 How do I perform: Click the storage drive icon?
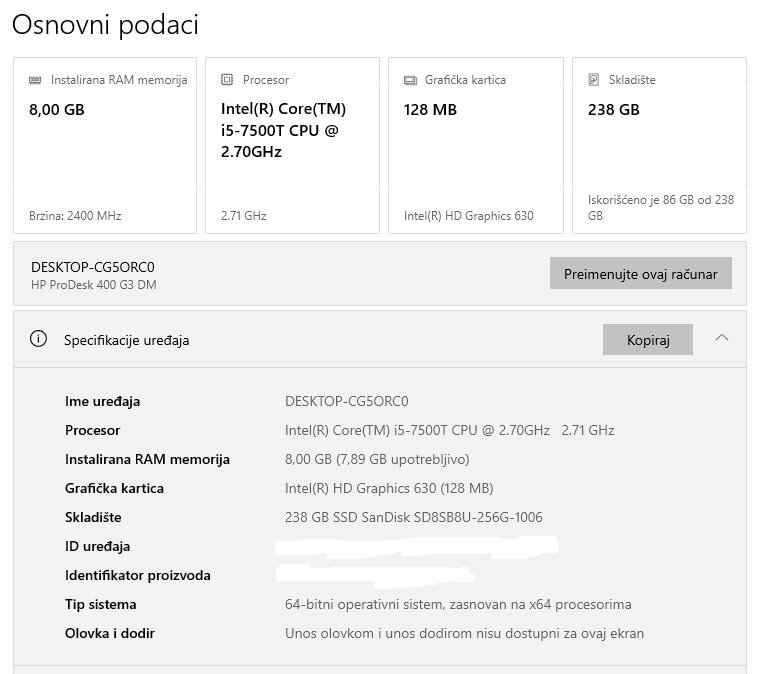click(594, 80)
